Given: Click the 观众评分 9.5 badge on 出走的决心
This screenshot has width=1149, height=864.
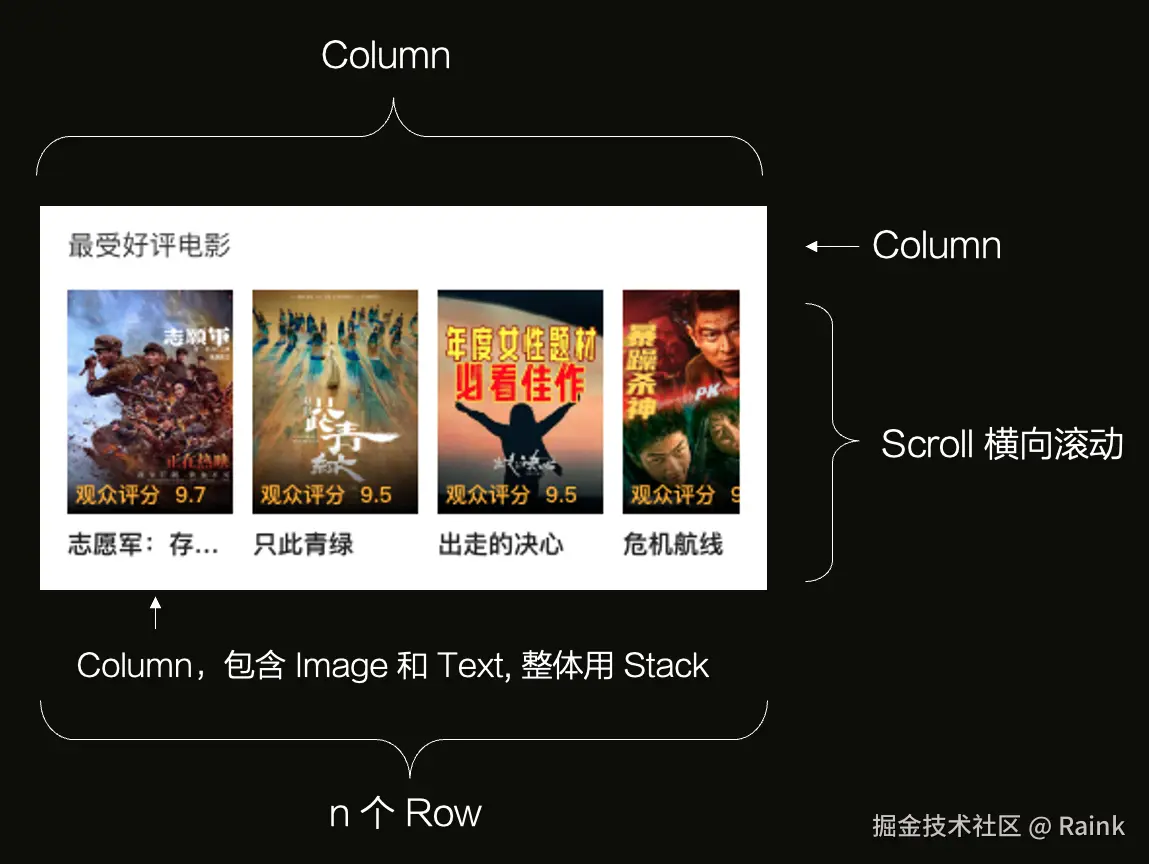Looking at the screenshot, I should click(511, 495).
